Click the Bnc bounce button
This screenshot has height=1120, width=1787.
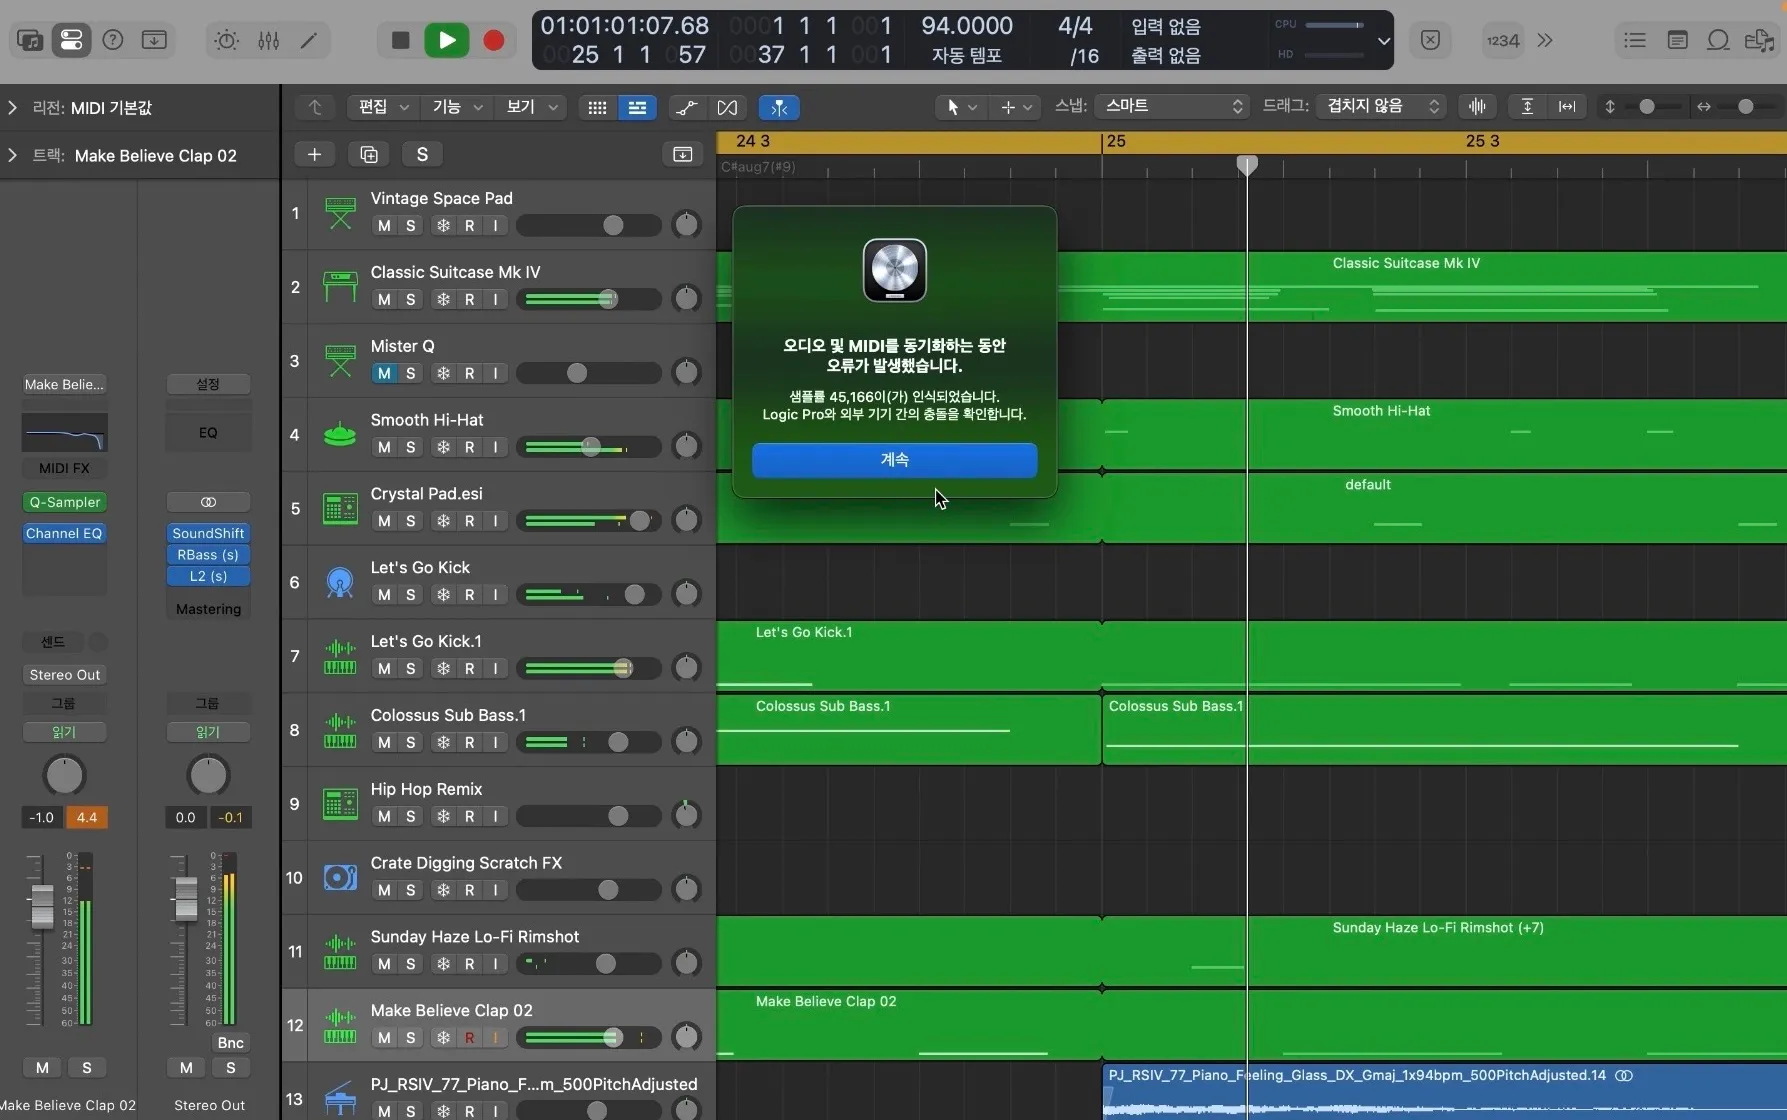click(230, 1042)
